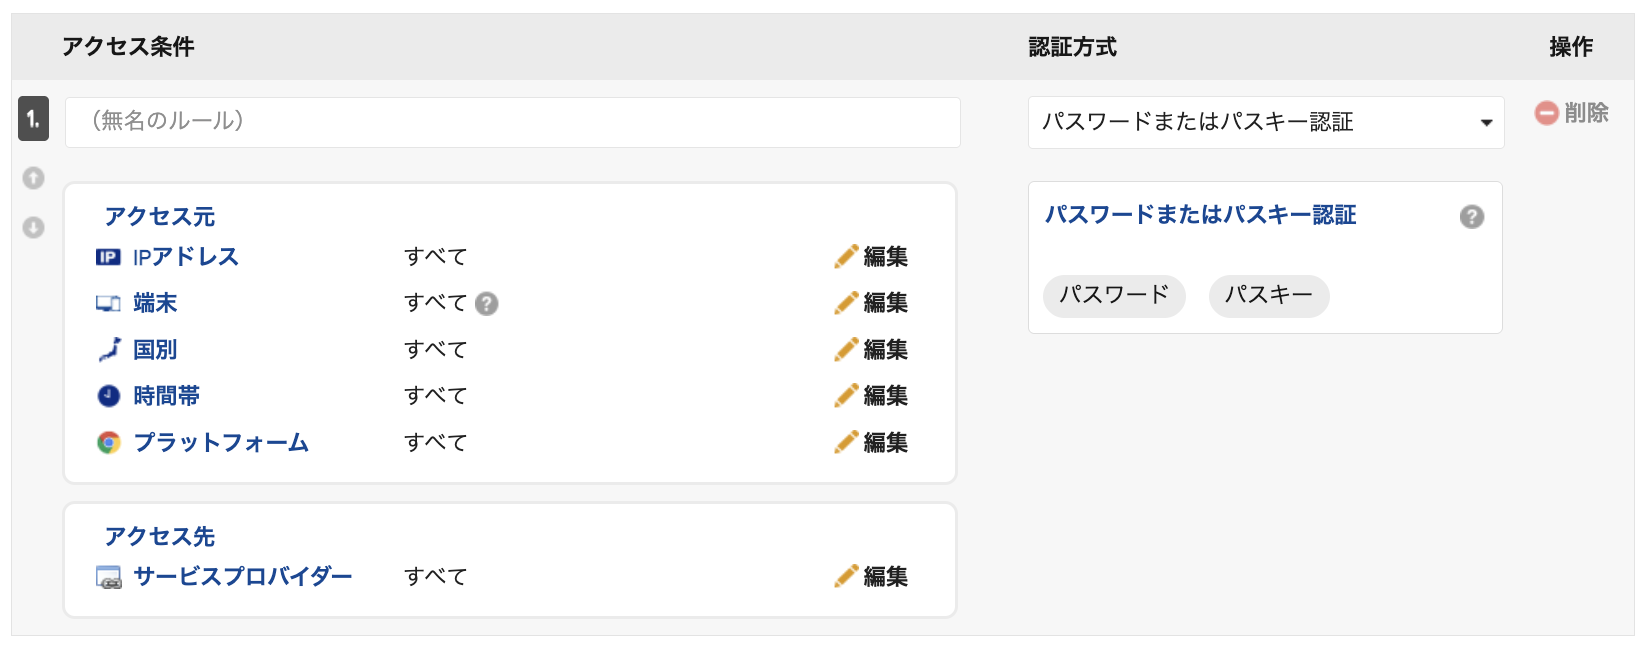
Task: Edit the 端末 condition
Action: pos(871,303)
